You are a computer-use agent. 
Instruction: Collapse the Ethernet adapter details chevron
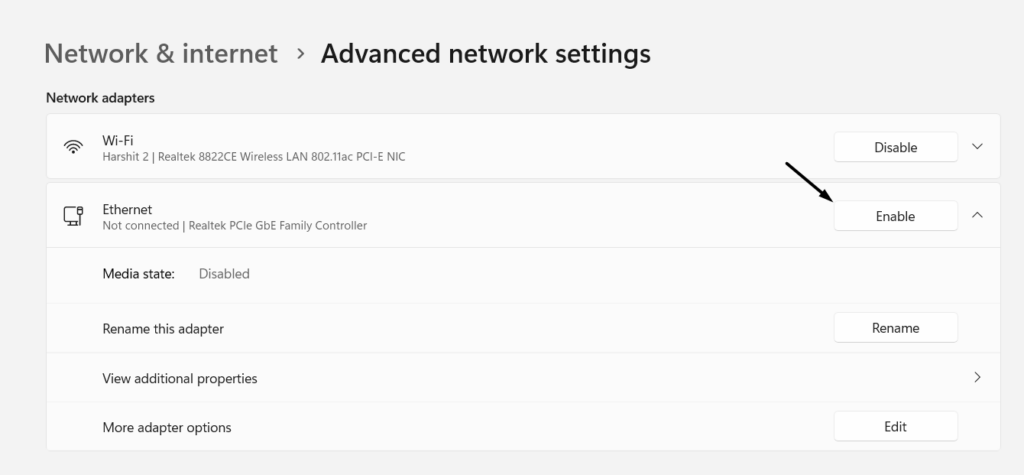coord(977,215)
